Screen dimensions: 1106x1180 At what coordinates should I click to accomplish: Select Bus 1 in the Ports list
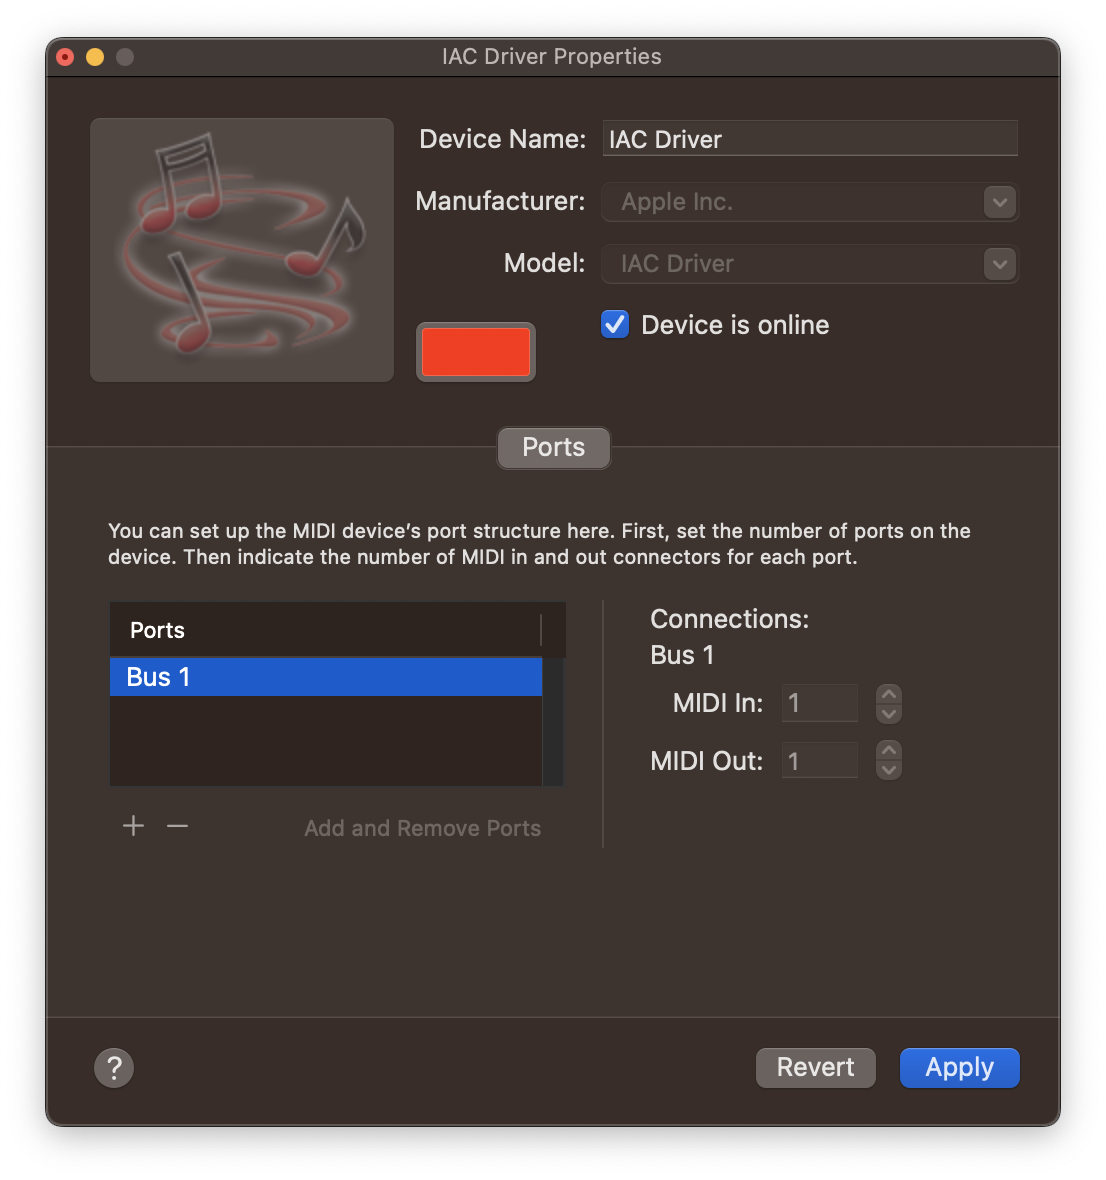tap(325, 676)
